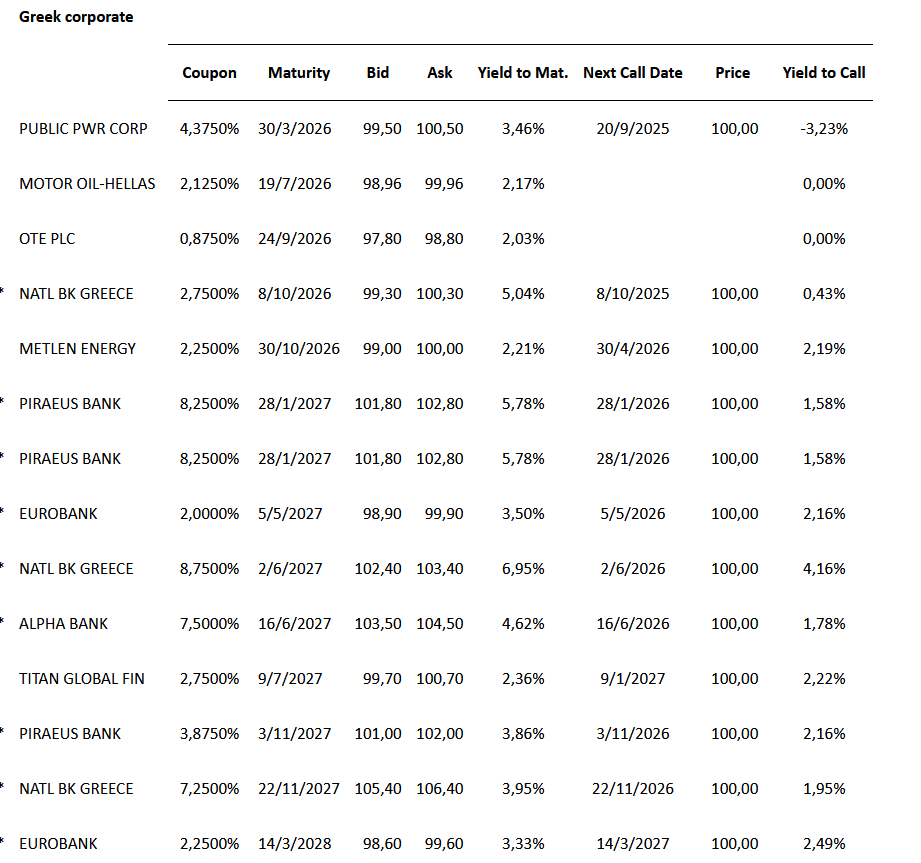Image resolution: width=921 pixels, height=863 pixels.
Task: Select Eurobank maturing 14/3/2028
Action: [59, 844]
